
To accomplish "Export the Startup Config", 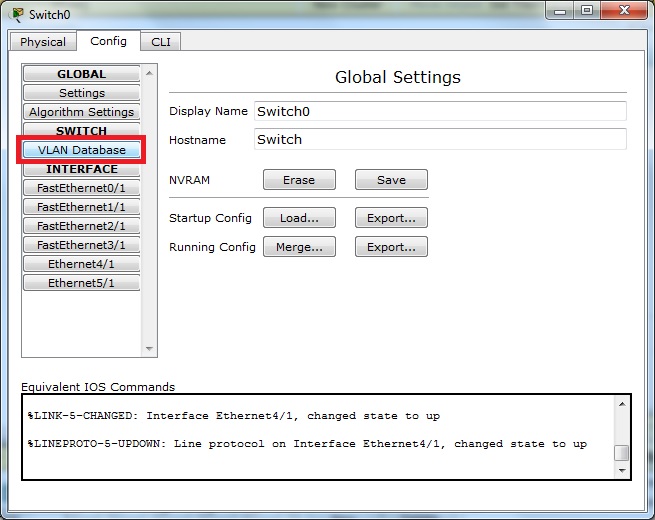I will [x=391, y=218].
